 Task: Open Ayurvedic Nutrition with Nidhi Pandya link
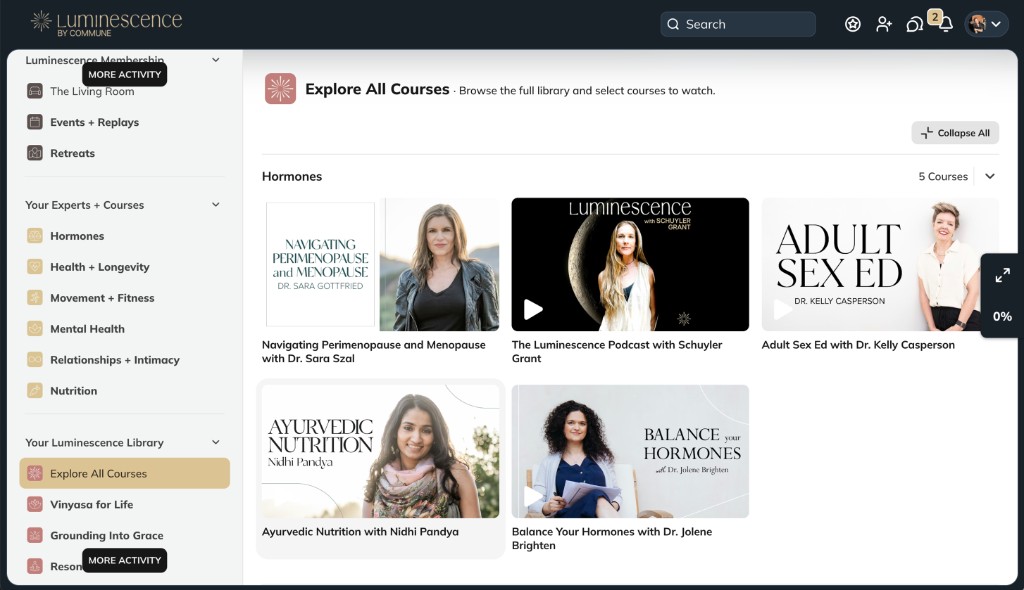pos(360,532)
